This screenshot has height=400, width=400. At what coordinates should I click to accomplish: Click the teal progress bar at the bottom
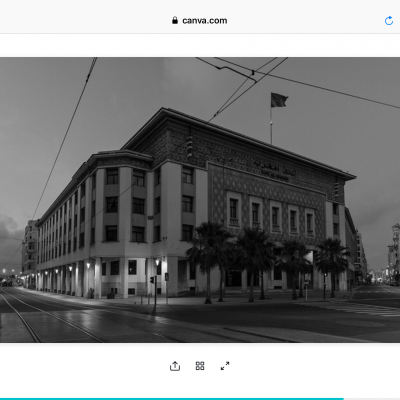pos(172,399)
